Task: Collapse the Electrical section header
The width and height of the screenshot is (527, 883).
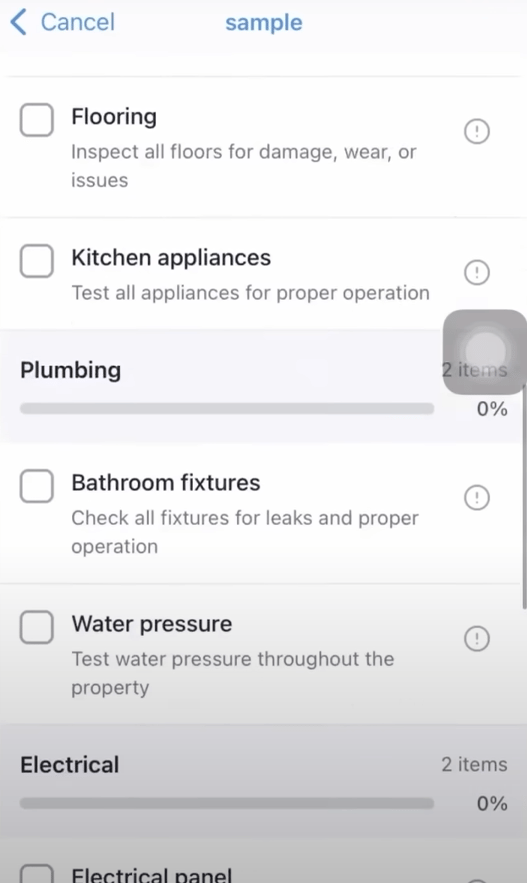Action: pos(264,781)
